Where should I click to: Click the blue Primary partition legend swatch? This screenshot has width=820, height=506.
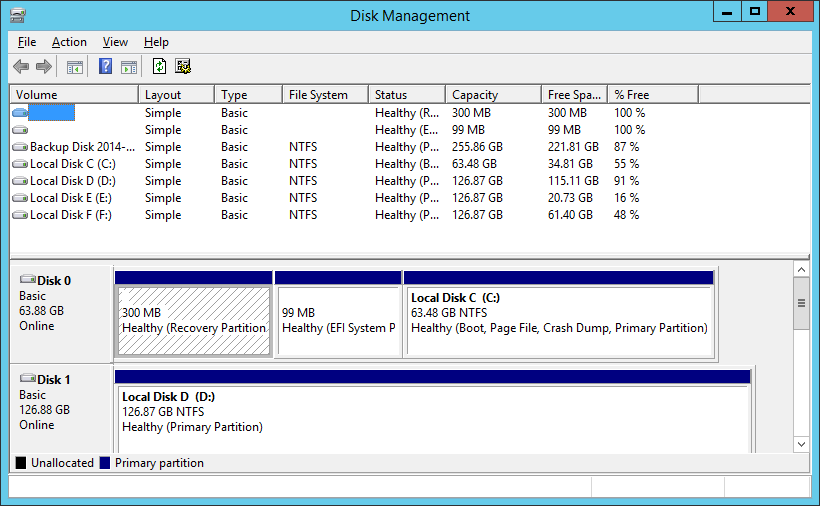point(105,463)
